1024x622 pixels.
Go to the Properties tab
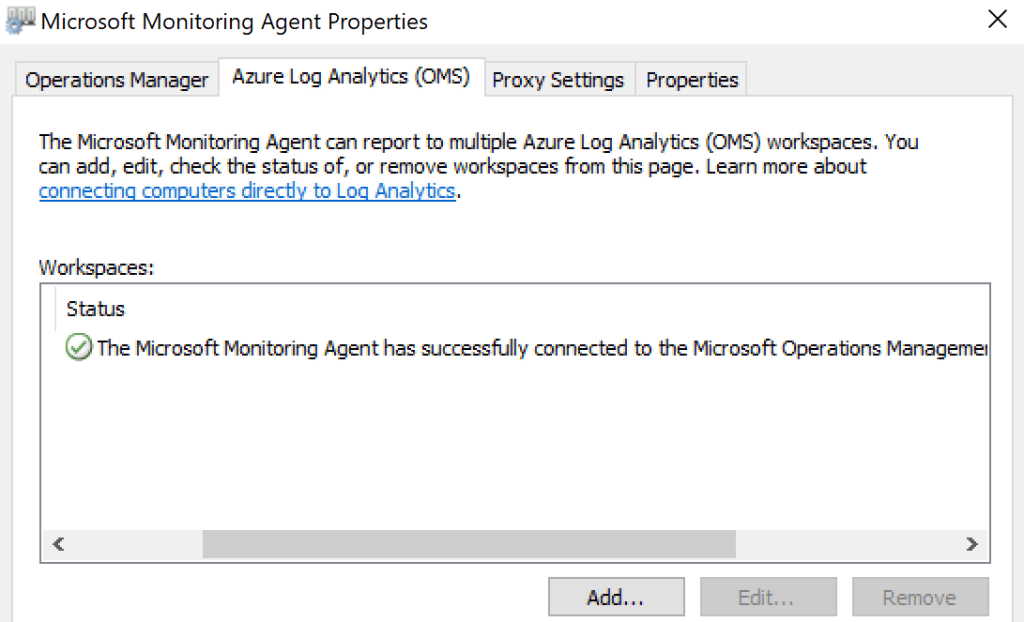pos(692,80)
